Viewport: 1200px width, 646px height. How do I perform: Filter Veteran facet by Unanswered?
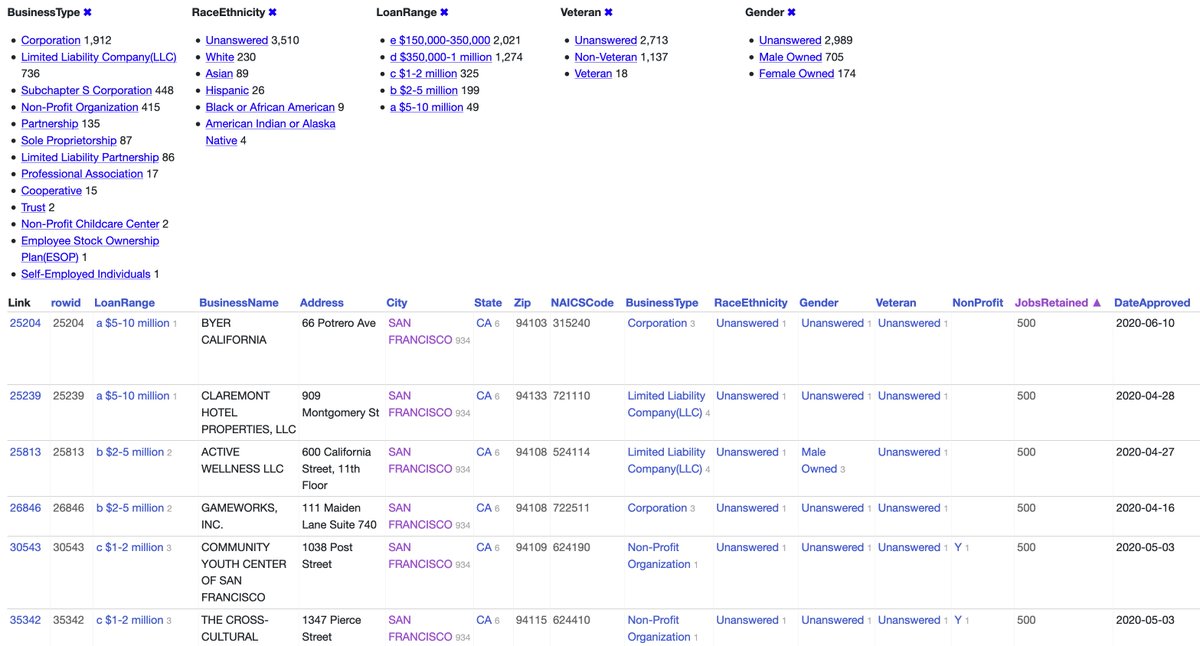point(606,40)
